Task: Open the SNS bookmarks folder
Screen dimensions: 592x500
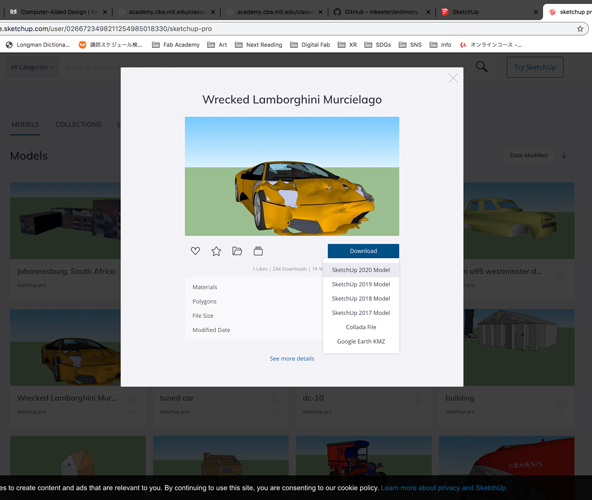Action: coord(410,45)
